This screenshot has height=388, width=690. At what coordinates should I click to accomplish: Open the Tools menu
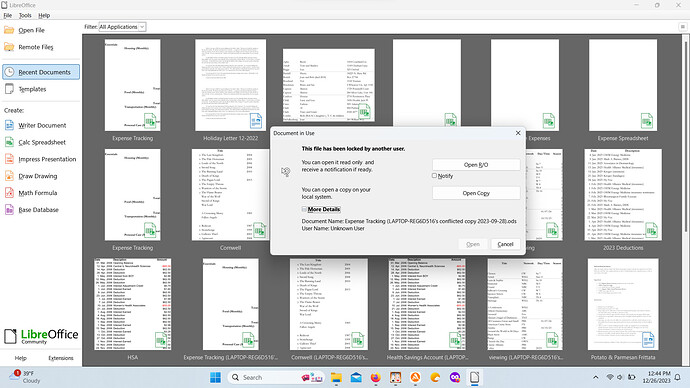25,15
